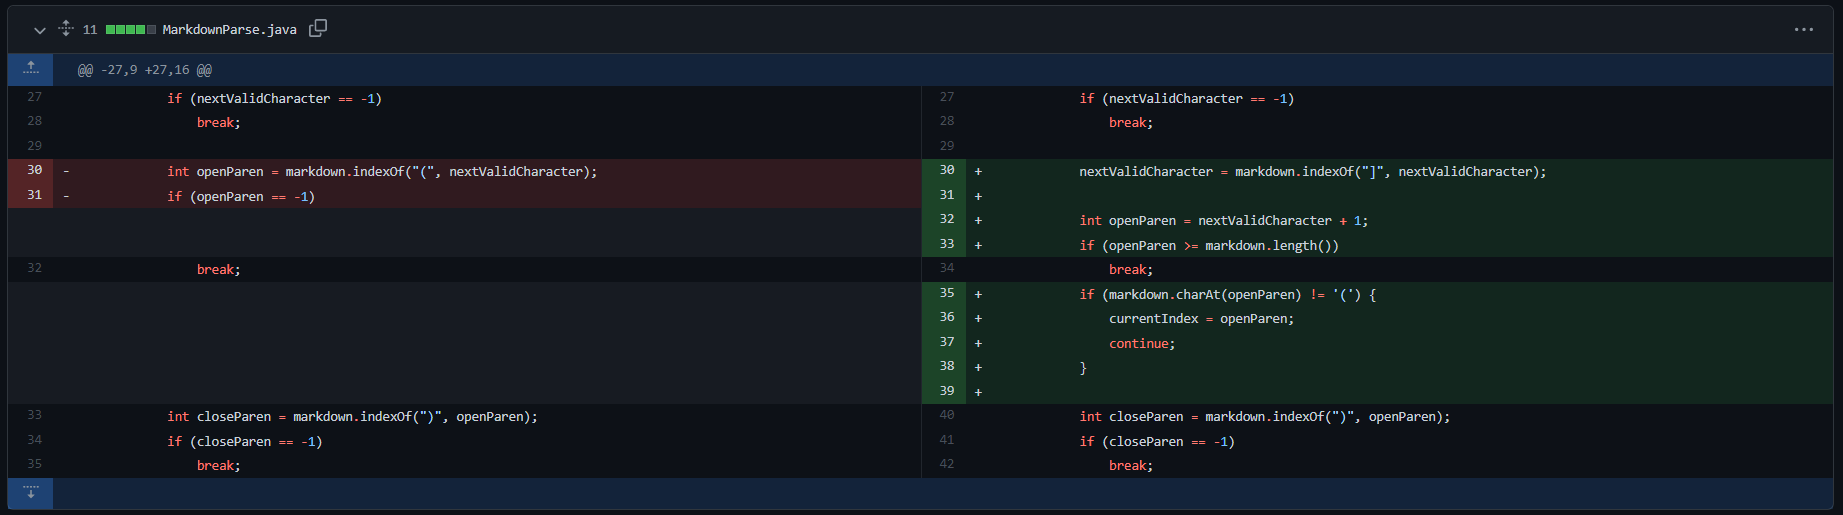Click the diffstat green blocks indicator
The height and width of the screenshot is (515, 1843).
point(131,30)
